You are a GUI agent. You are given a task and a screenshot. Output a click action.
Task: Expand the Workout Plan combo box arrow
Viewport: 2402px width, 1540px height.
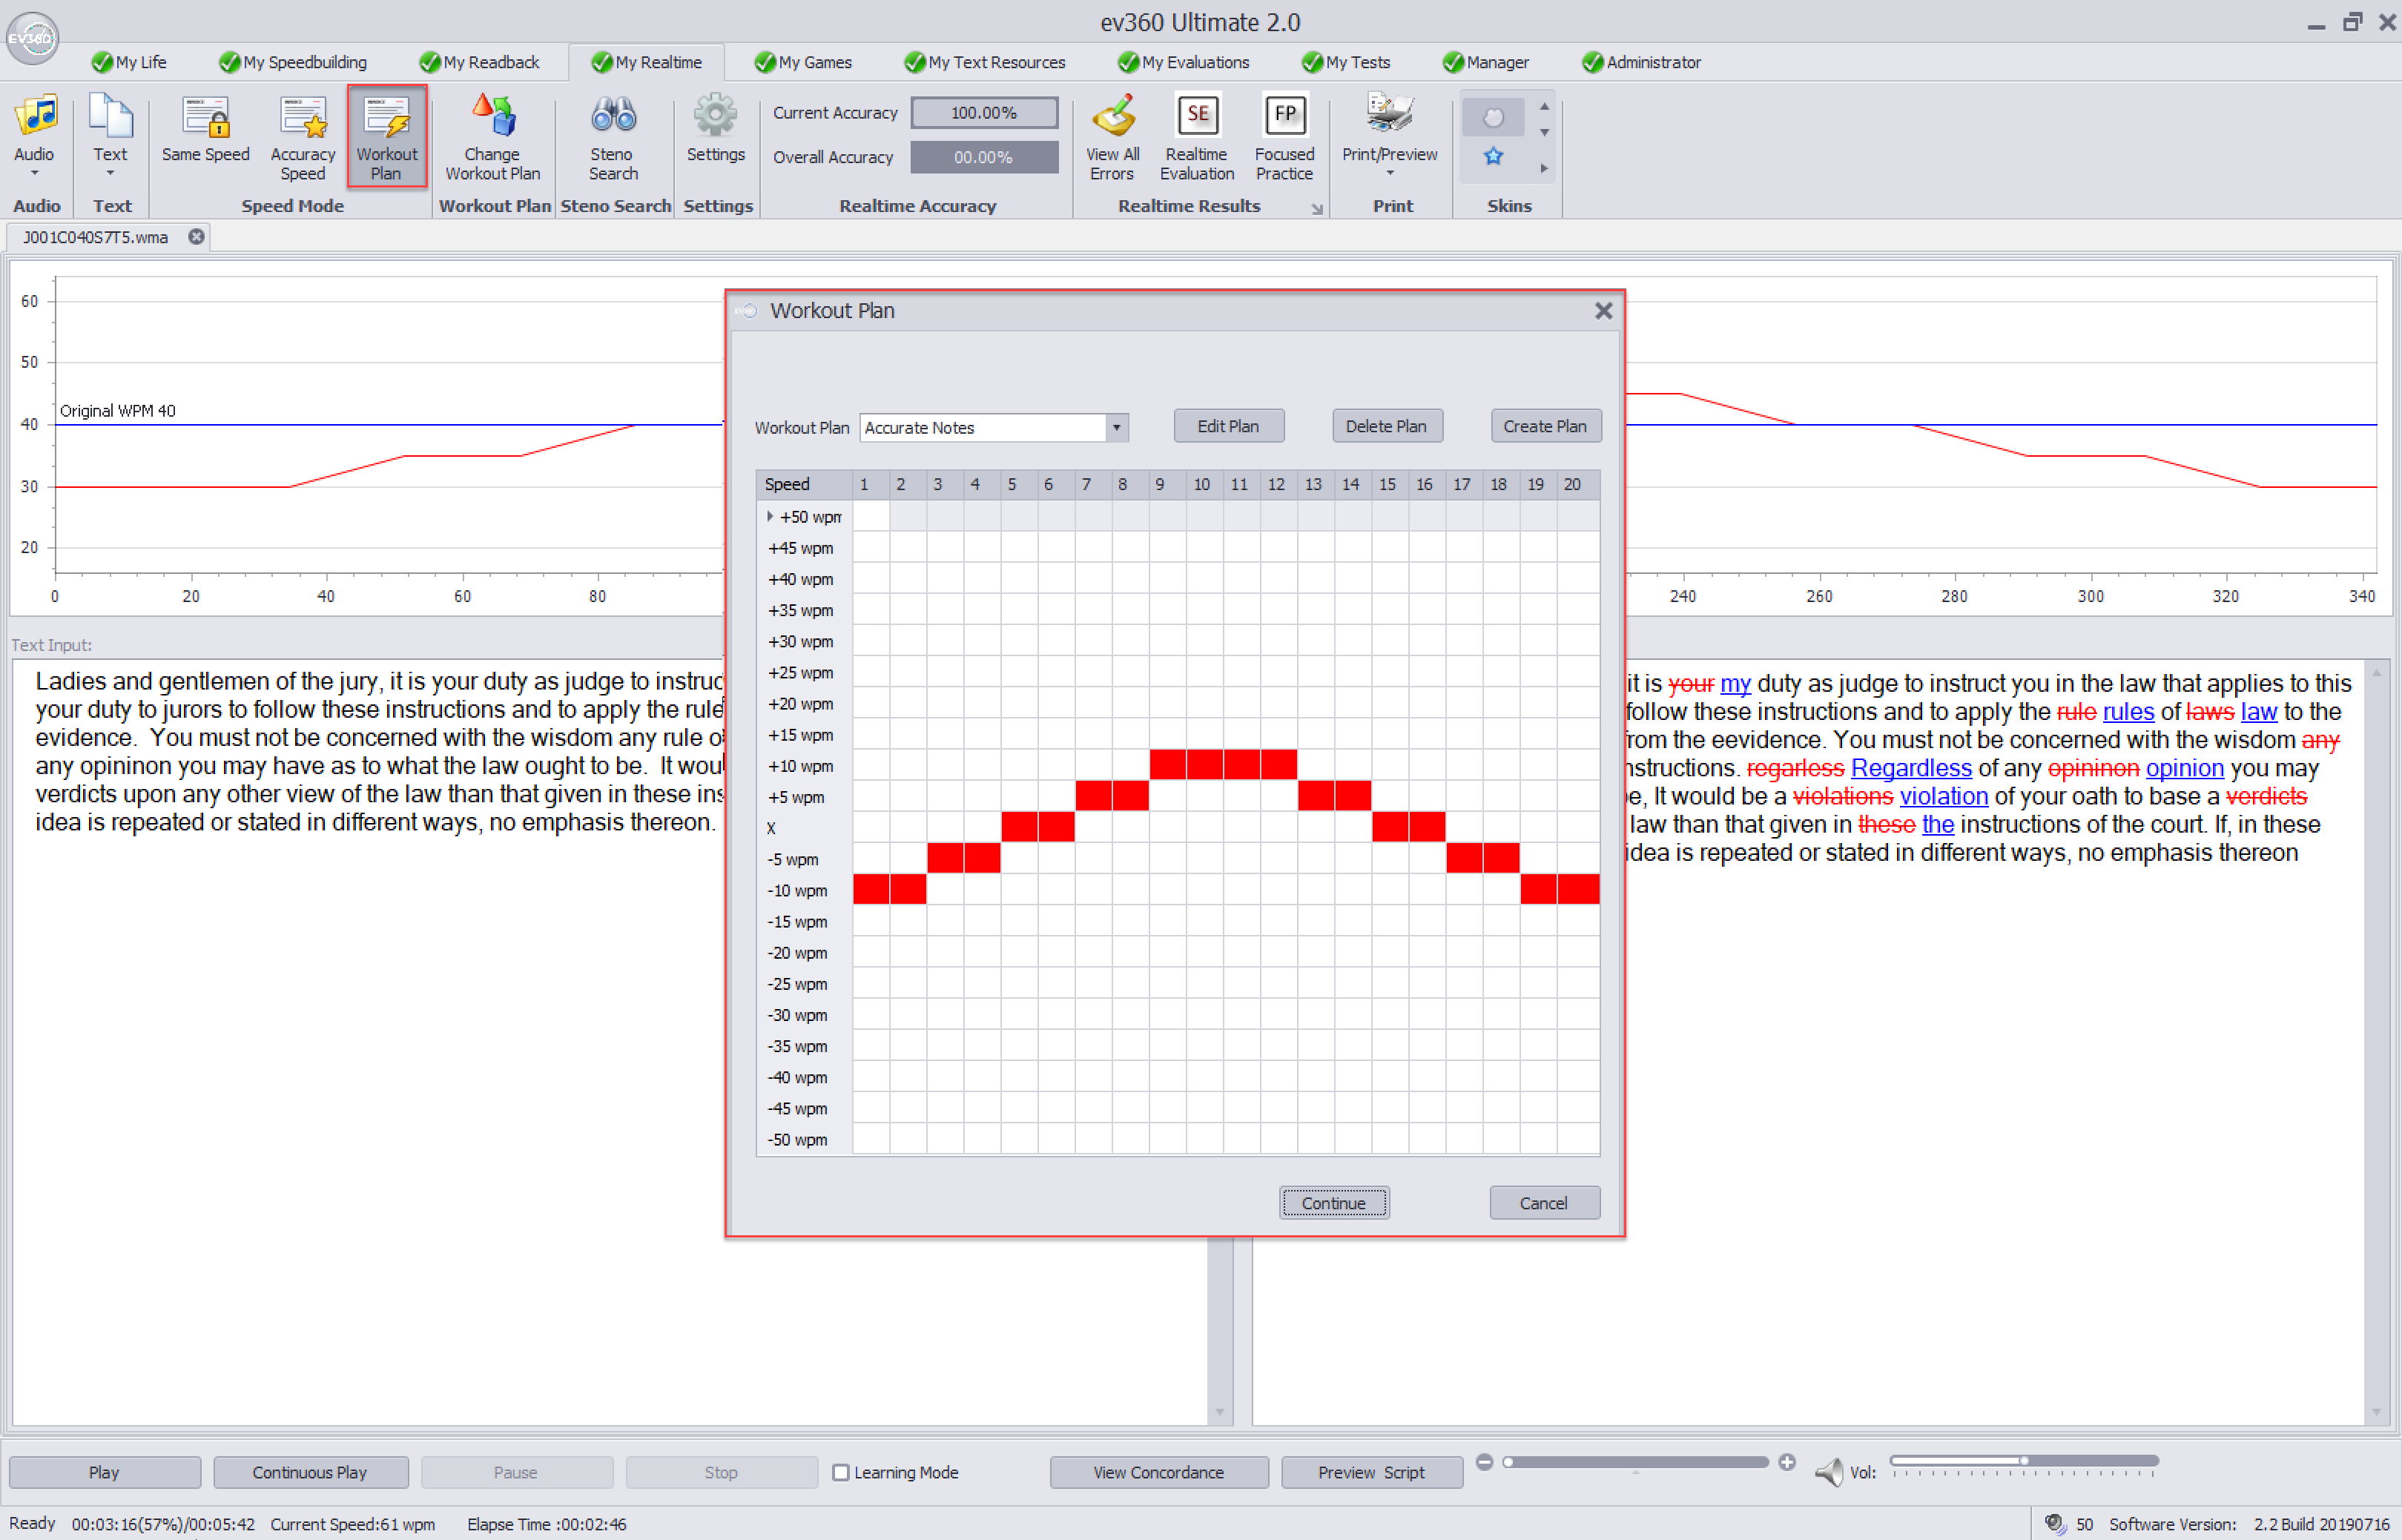pos(1117,427)
